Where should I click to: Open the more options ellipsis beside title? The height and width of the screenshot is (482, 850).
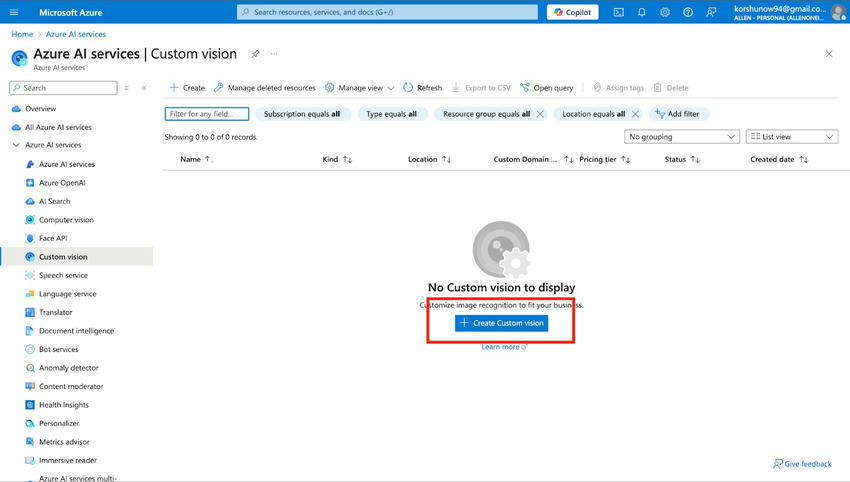pyautogui.click(x=274, y=54)
